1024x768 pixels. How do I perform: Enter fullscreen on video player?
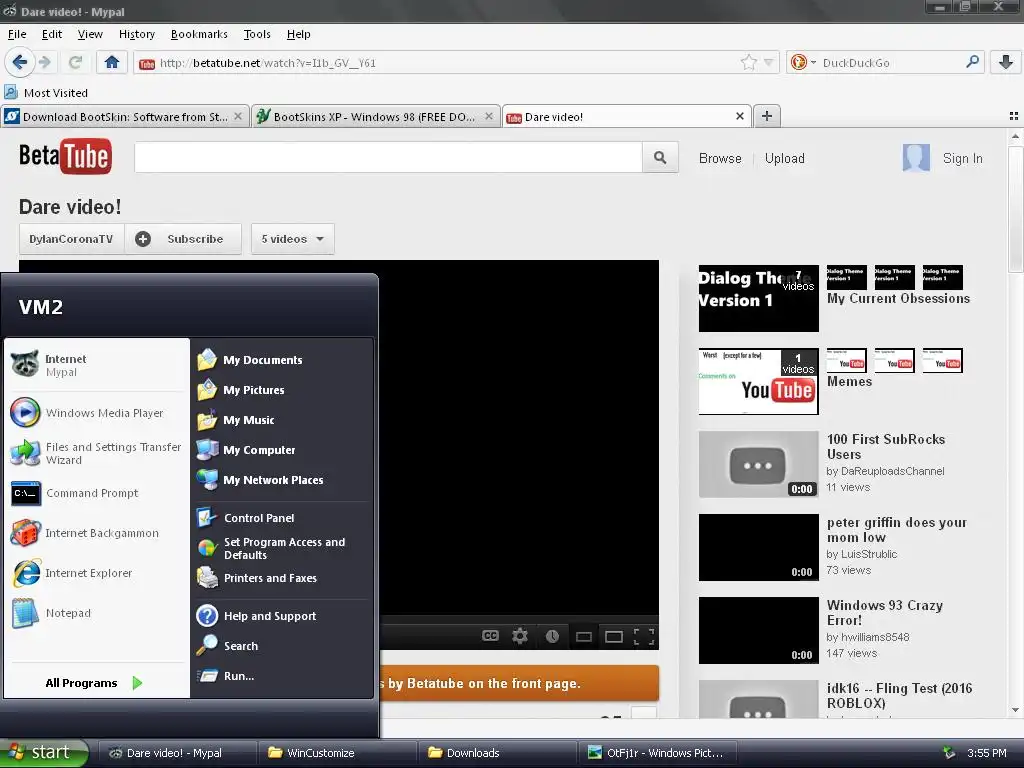pos(644,637)
